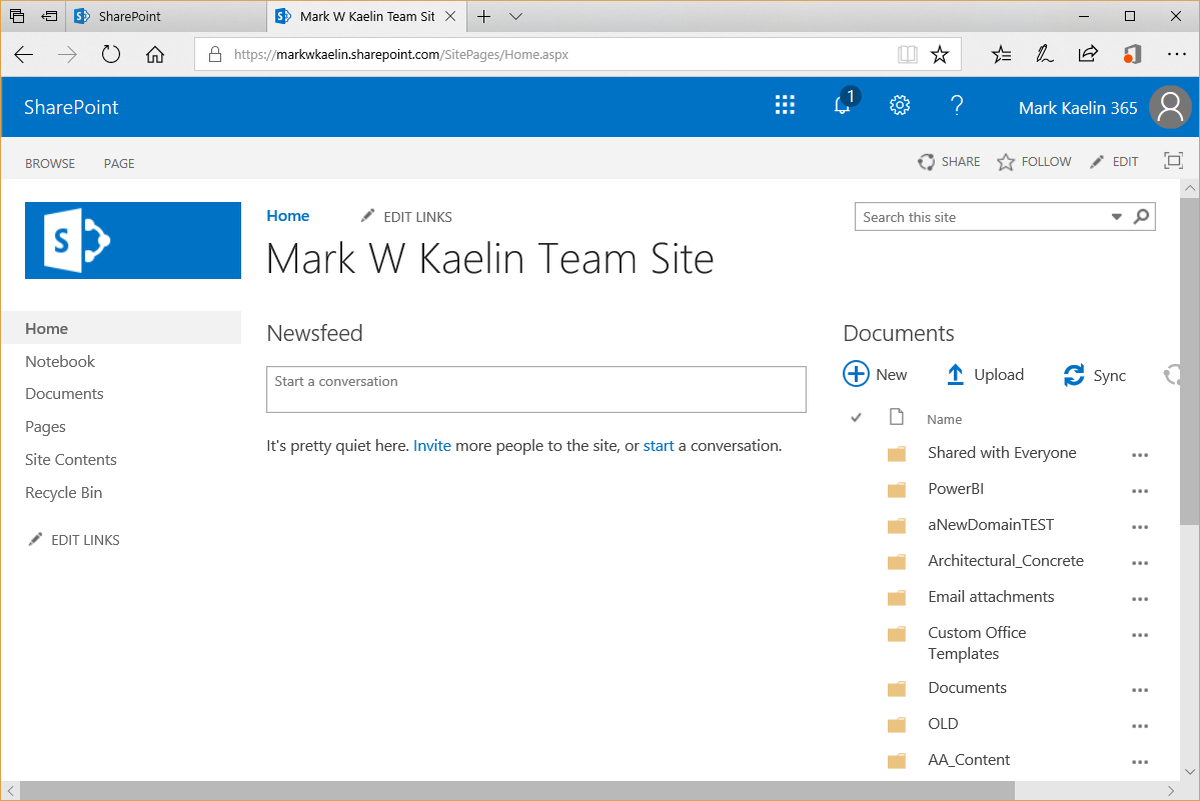
Task: Open the SharePoint settings gear
Action: point(899,105)
